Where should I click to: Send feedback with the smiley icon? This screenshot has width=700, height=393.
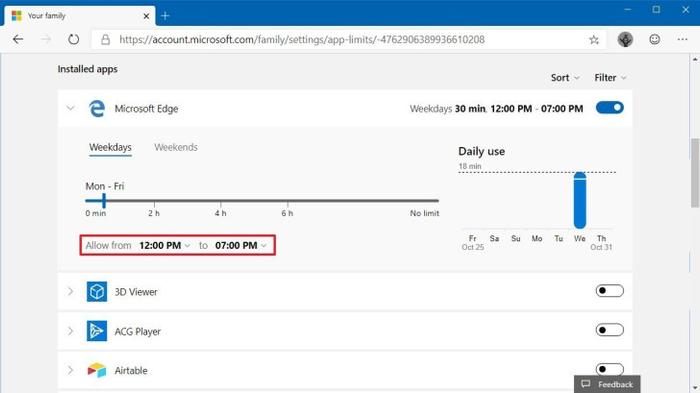coord(654,39)
